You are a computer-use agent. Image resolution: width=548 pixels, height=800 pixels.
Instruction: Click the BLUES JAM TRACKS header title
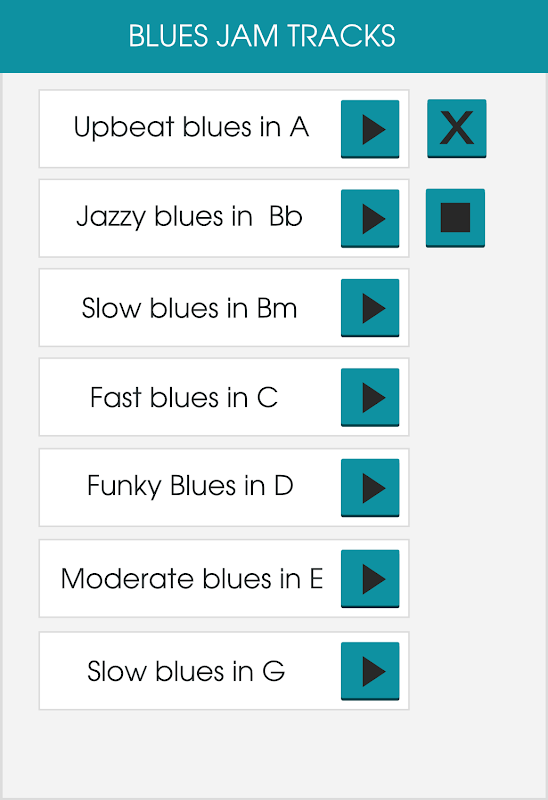coord(262,36)
